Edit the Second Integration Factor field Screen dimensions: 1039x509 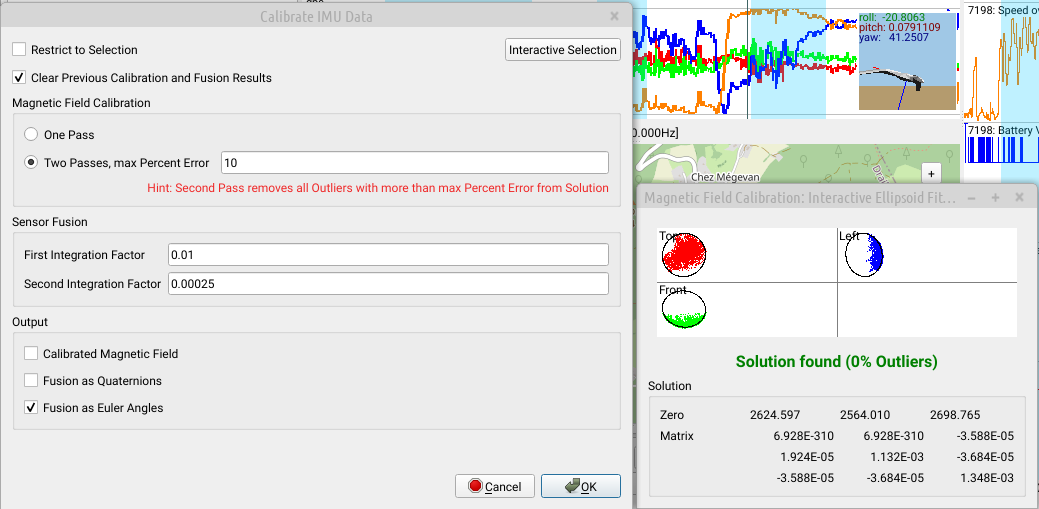click(x=388, y=284)
